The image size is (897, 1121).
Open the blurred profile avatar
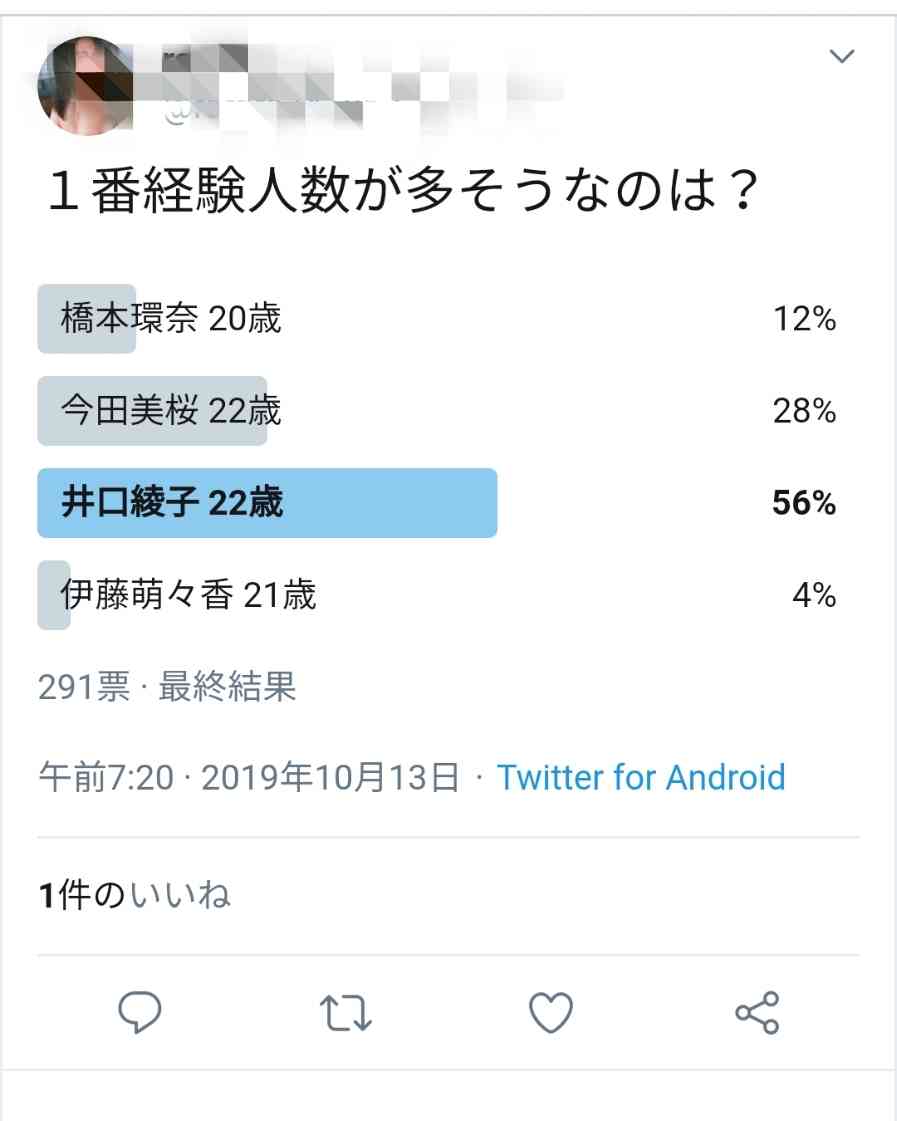click(85, 86)
